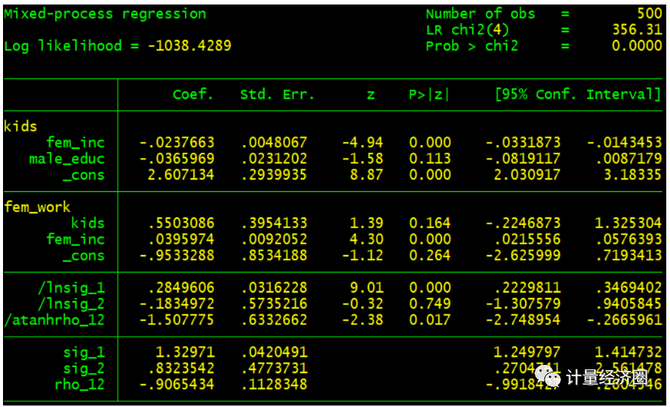Image resolution: width=670 pixels, height=407 pixels.
Task: Click the 'sig_1' row label
Action: [84, 353]
